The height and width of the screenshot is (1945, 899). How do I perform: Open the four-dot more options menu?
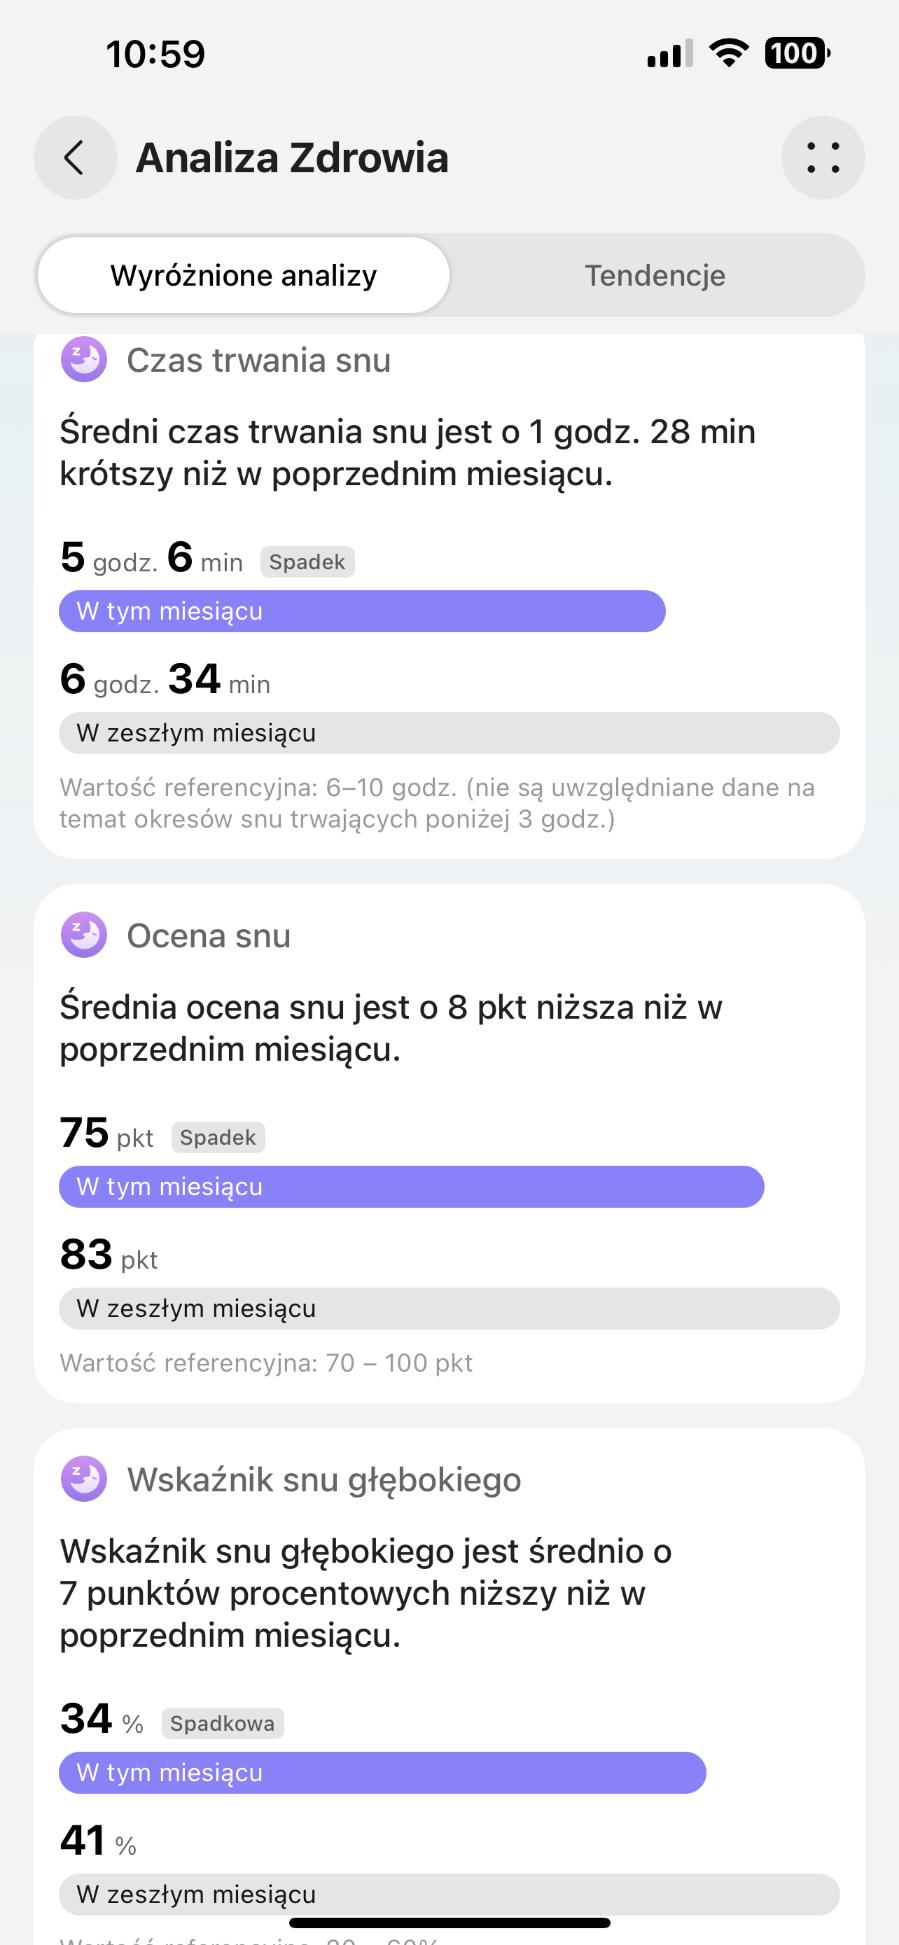coord(822,158)
